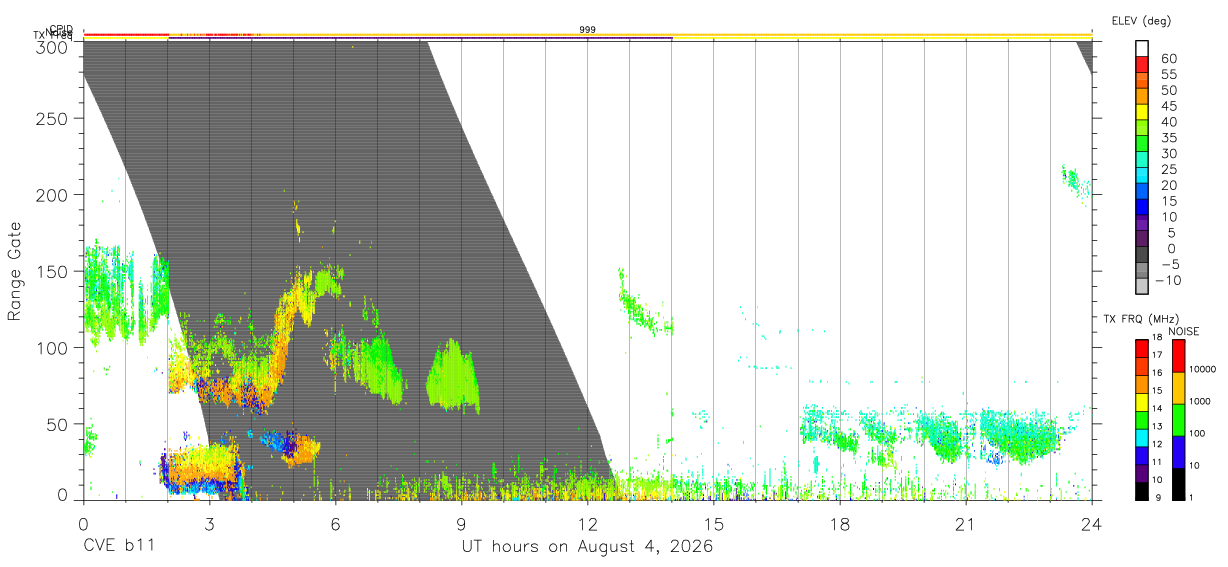This screenshot has height=567, width=1228.
Task: Click the "1000" label on the NOISE scale
Action: click(1200, 401)
